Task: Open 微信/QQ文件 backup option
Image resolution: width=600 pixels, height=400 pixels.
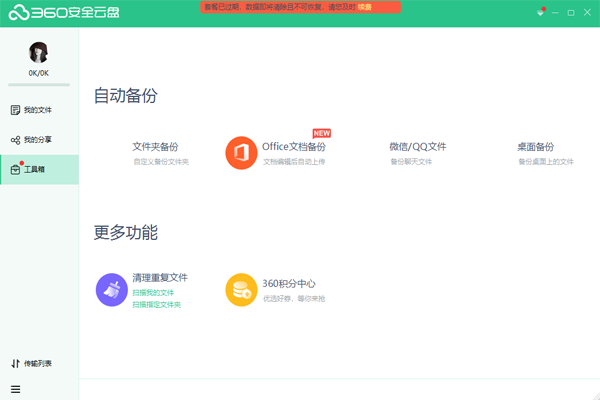Action: tap(418, 147)
